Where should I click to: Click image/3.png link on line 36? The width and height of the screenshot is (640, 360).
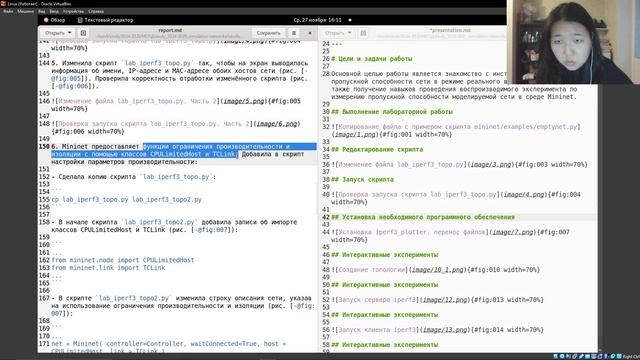coord(491,164)
